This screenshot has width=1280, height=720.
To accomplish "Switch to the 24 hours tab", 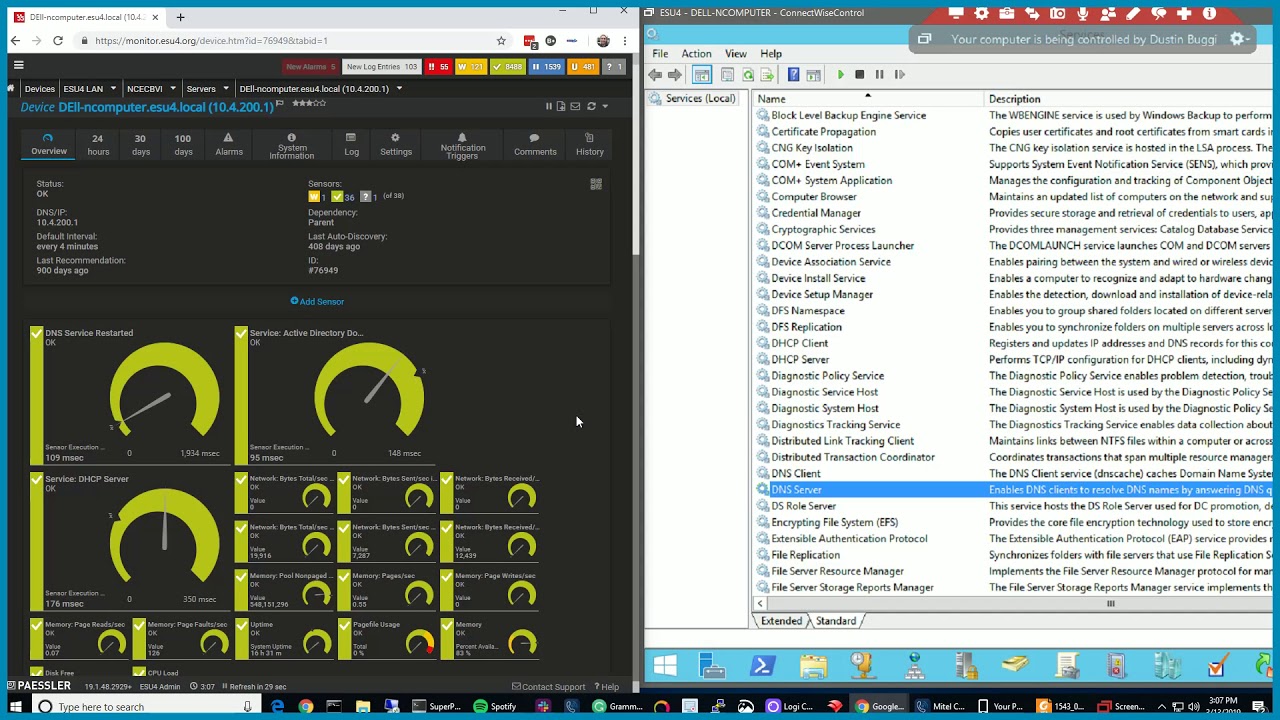I will tap(98, 145).
